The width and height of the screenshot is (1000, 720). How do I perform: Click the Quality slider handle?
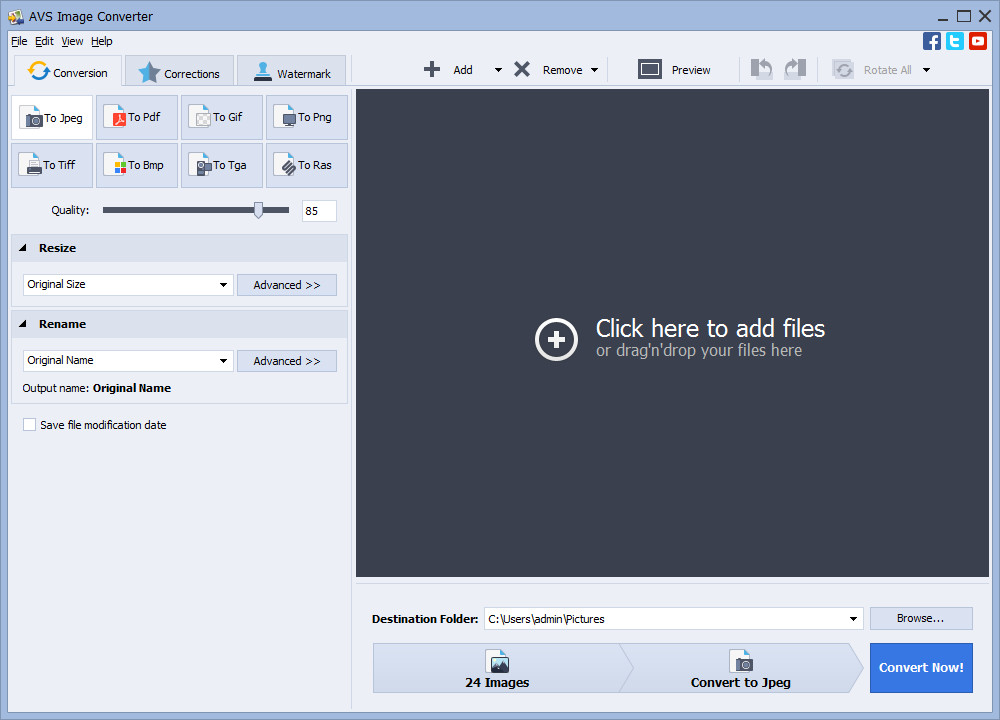click(x=258, y=210)
